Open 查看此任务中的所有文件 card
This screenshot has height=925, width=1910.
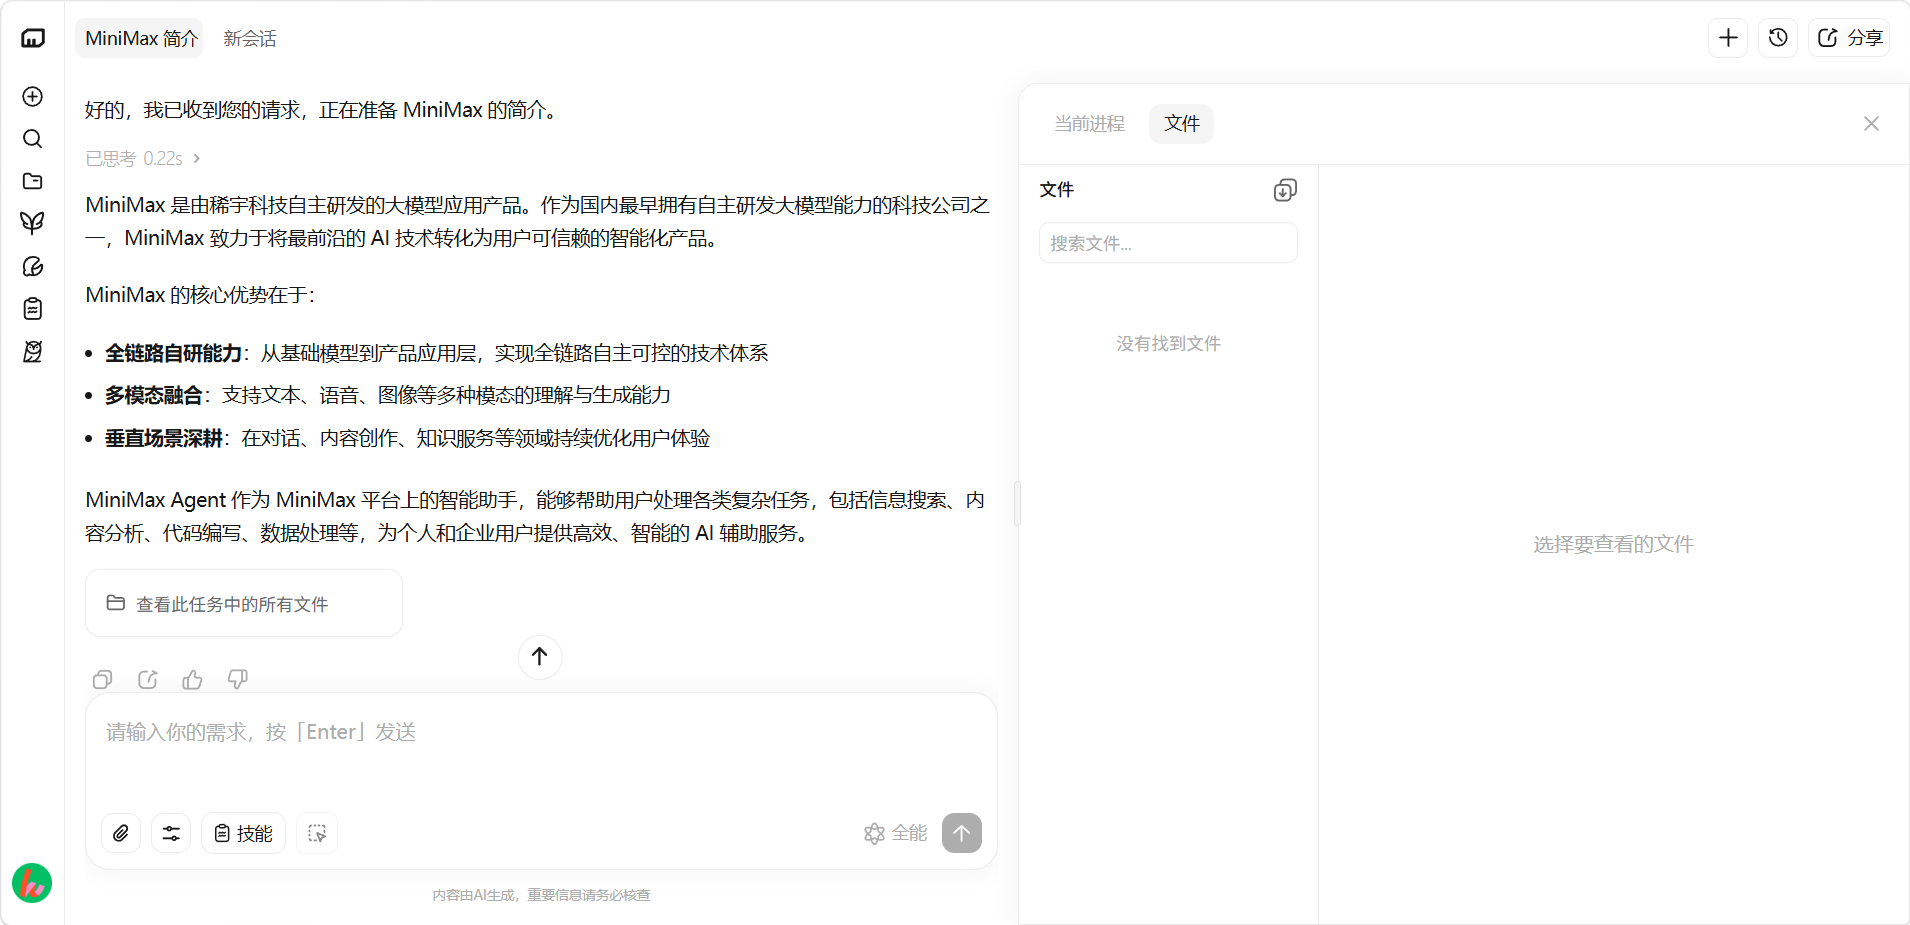(244, 603)
